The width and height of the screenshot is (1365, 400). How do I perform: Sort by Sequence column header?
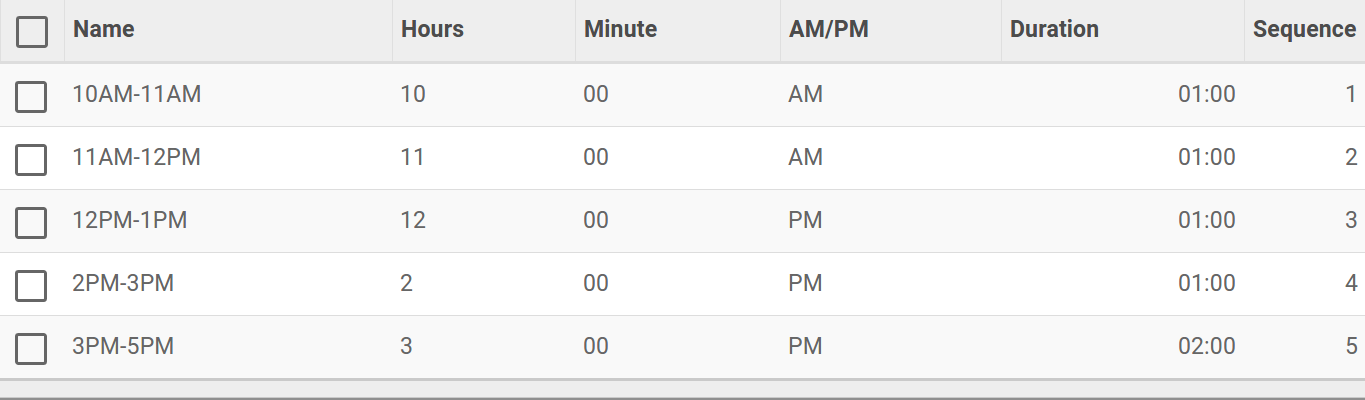click(1305, 29)
